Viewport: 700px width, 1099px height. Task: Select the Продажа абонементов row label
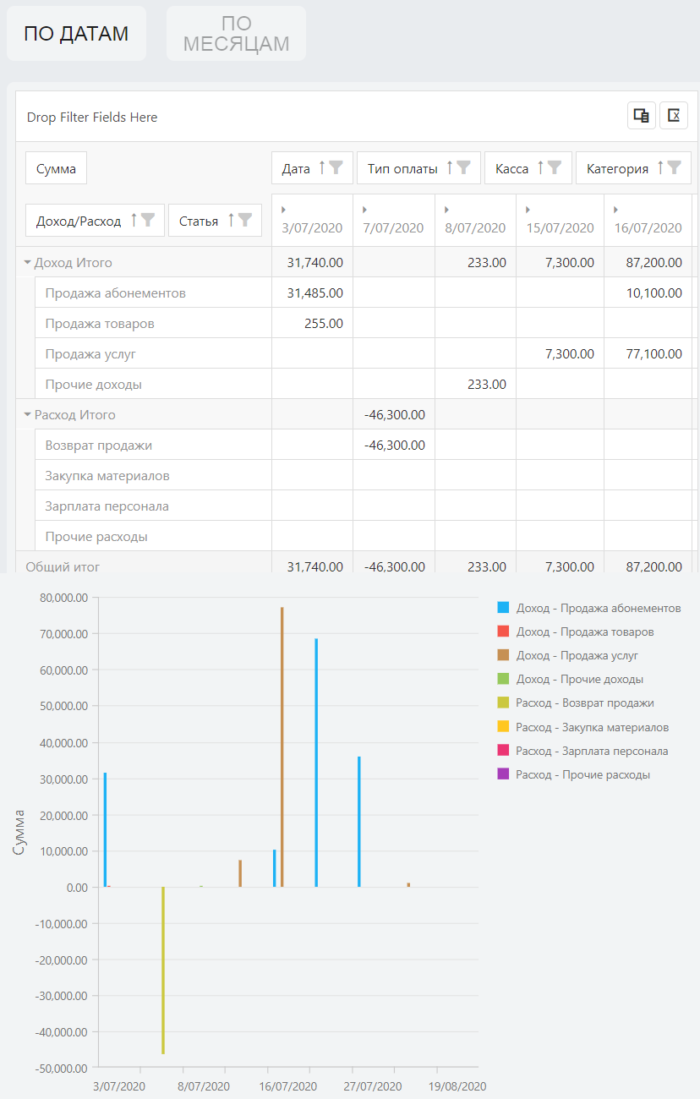coord(116,293)
